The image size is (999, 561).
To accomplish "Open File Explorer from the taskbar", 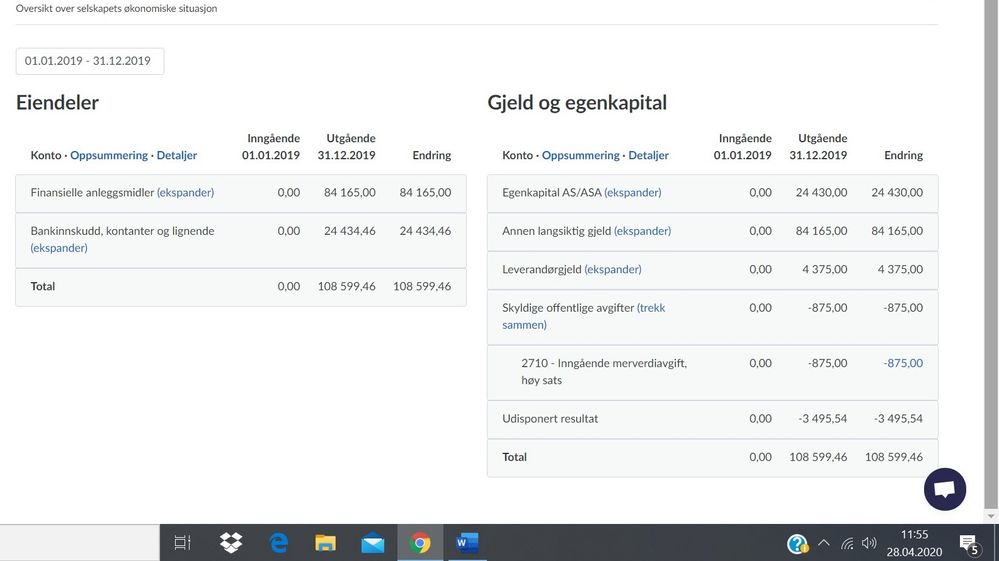I will click(325, 543).
